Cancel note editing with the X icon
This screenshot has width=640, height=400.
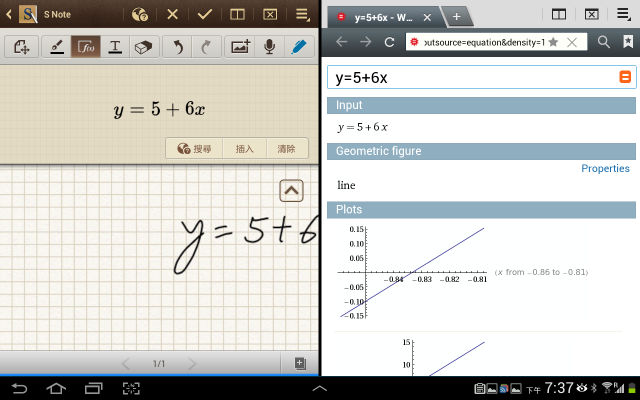[x=173, y=15]
